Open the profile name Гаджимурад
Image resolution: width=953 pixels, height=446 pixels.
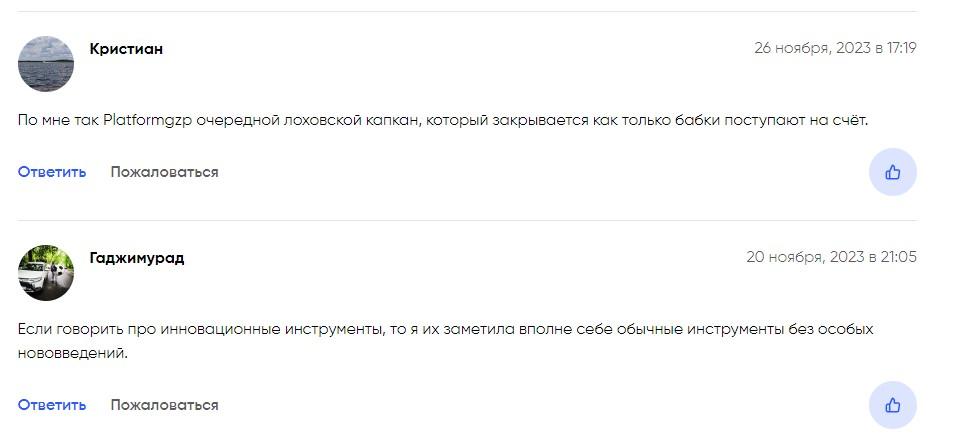pyautogui.click(x=137, y=258)
